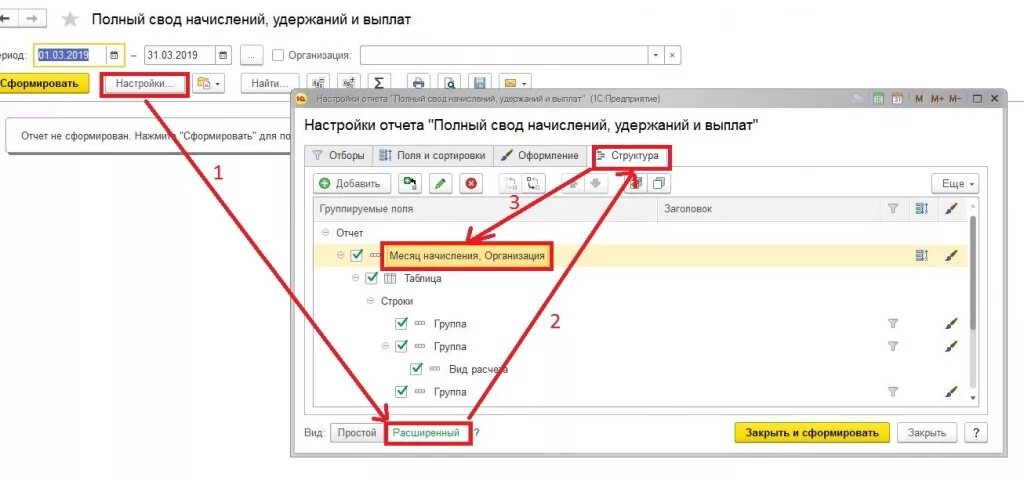Switch the view to Простой
This screenshot has height=477, width=1024.
click(x=357, y=433)
